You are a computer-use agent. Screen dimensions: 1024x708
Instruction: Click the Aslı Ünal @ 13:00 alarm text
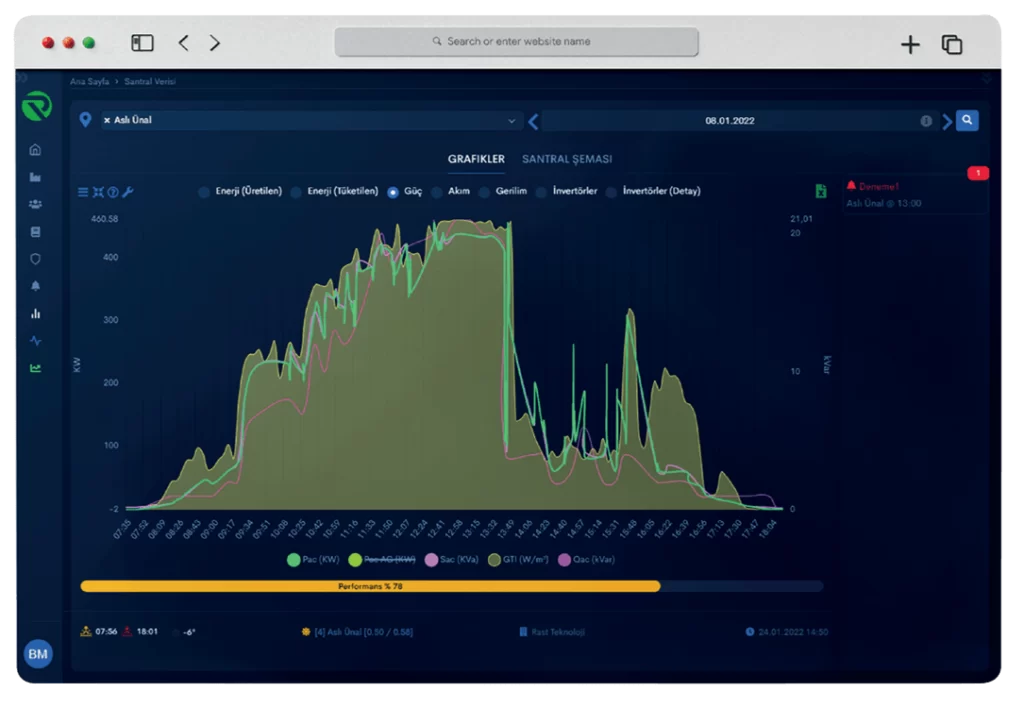coord(884,203)
